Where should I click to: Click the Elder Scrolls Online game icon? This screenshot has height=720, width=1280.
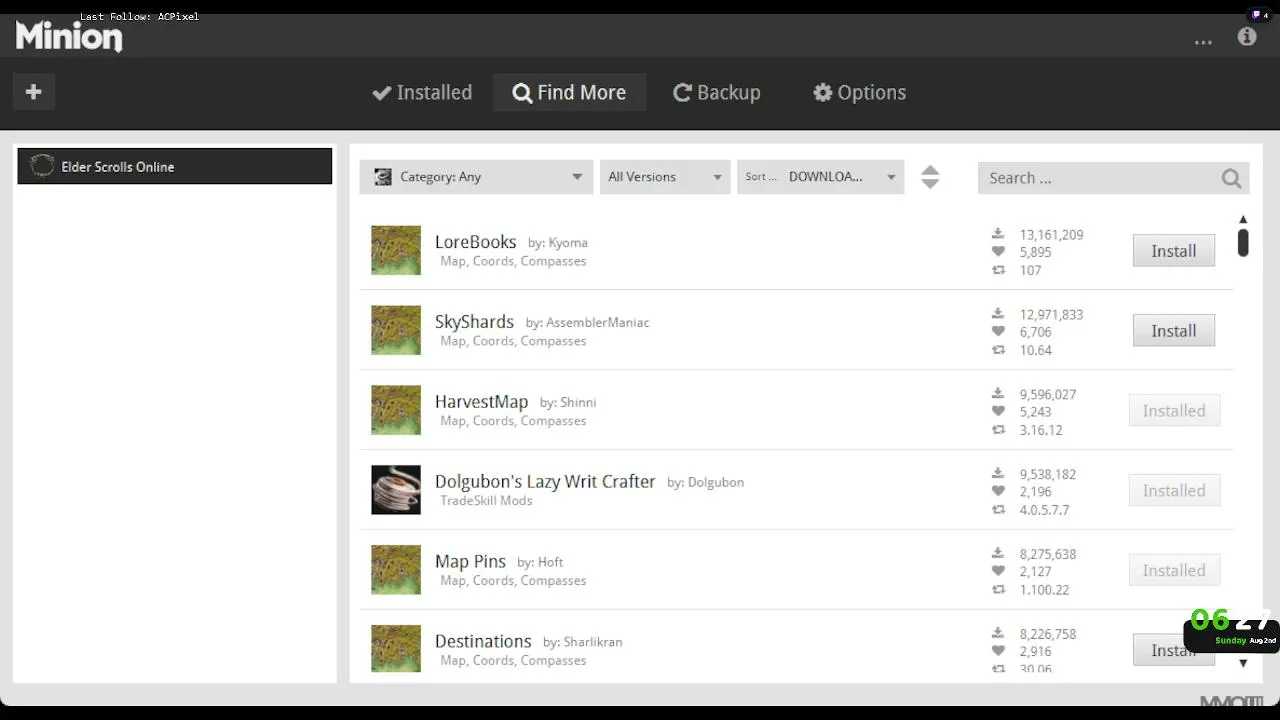pyautogui.click(x=42, y=166)
